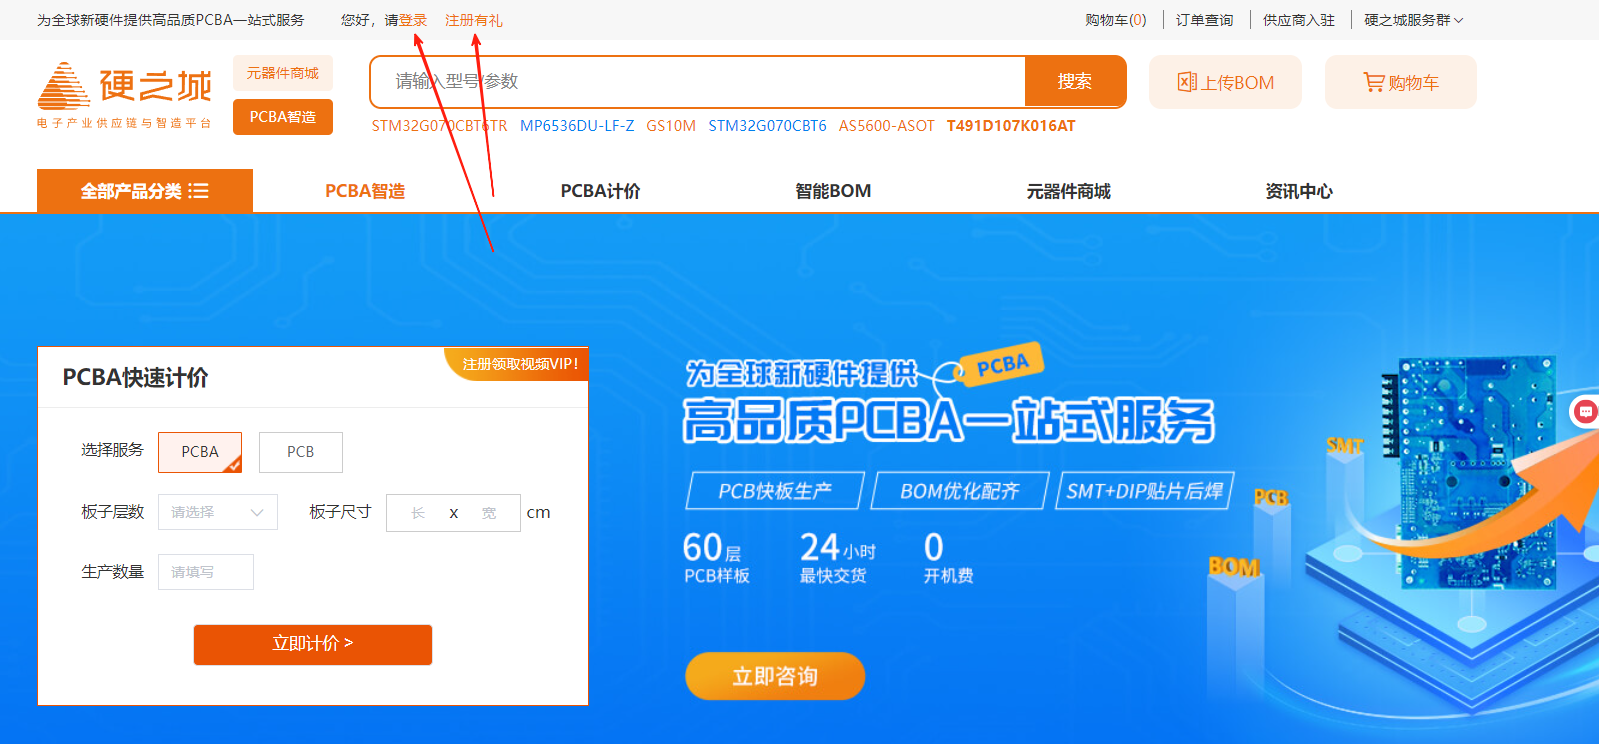Open the PCBA计价 nav item
The image size is (1599, 744).
coord(600,191)
